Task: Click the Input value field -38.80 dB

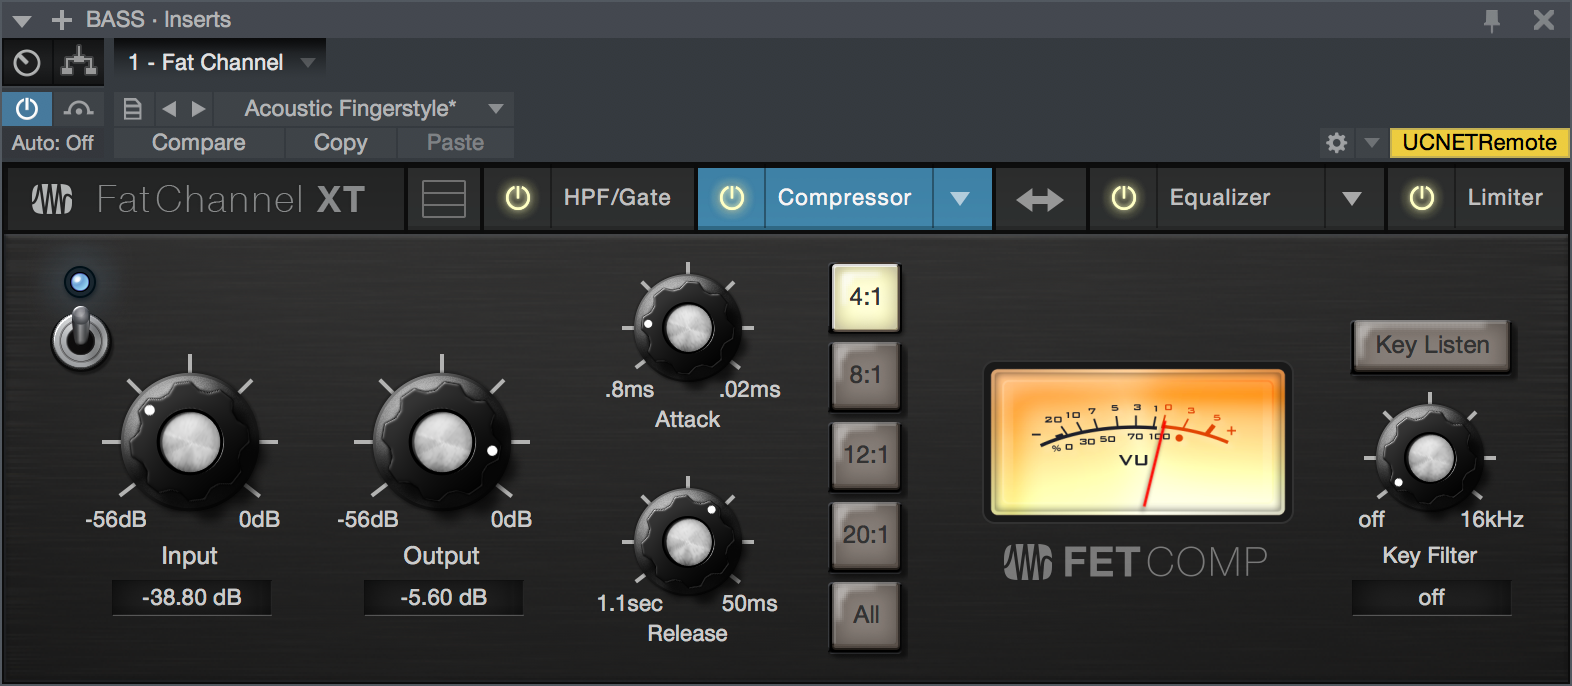Action: pos(191,598)
